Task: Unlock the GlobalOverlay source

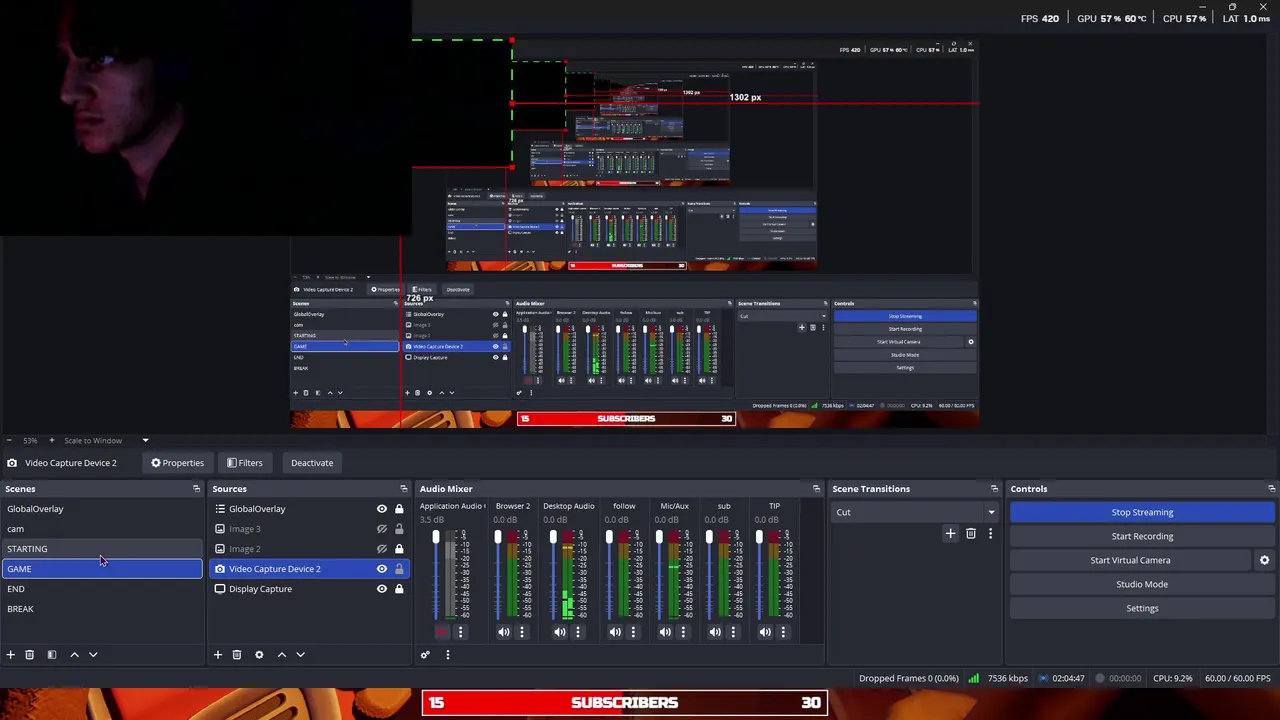Action: tap(399, 509)
